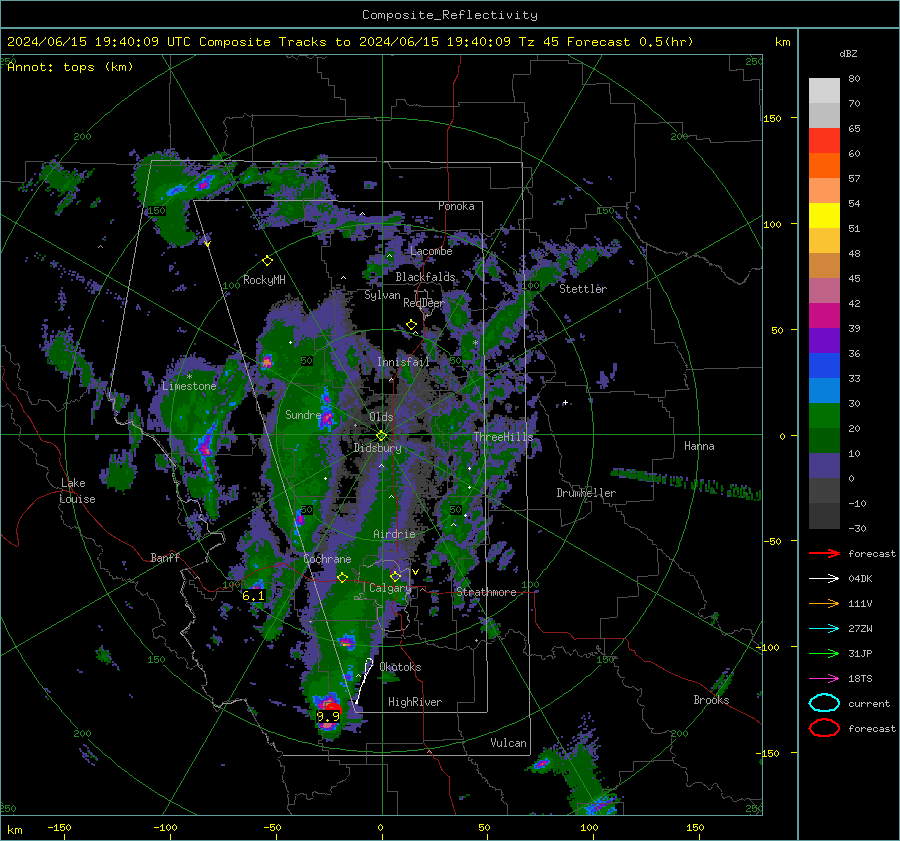Click the Innisfail city label
The height and width of the screenshot is (841, 900).
[403, 362]
